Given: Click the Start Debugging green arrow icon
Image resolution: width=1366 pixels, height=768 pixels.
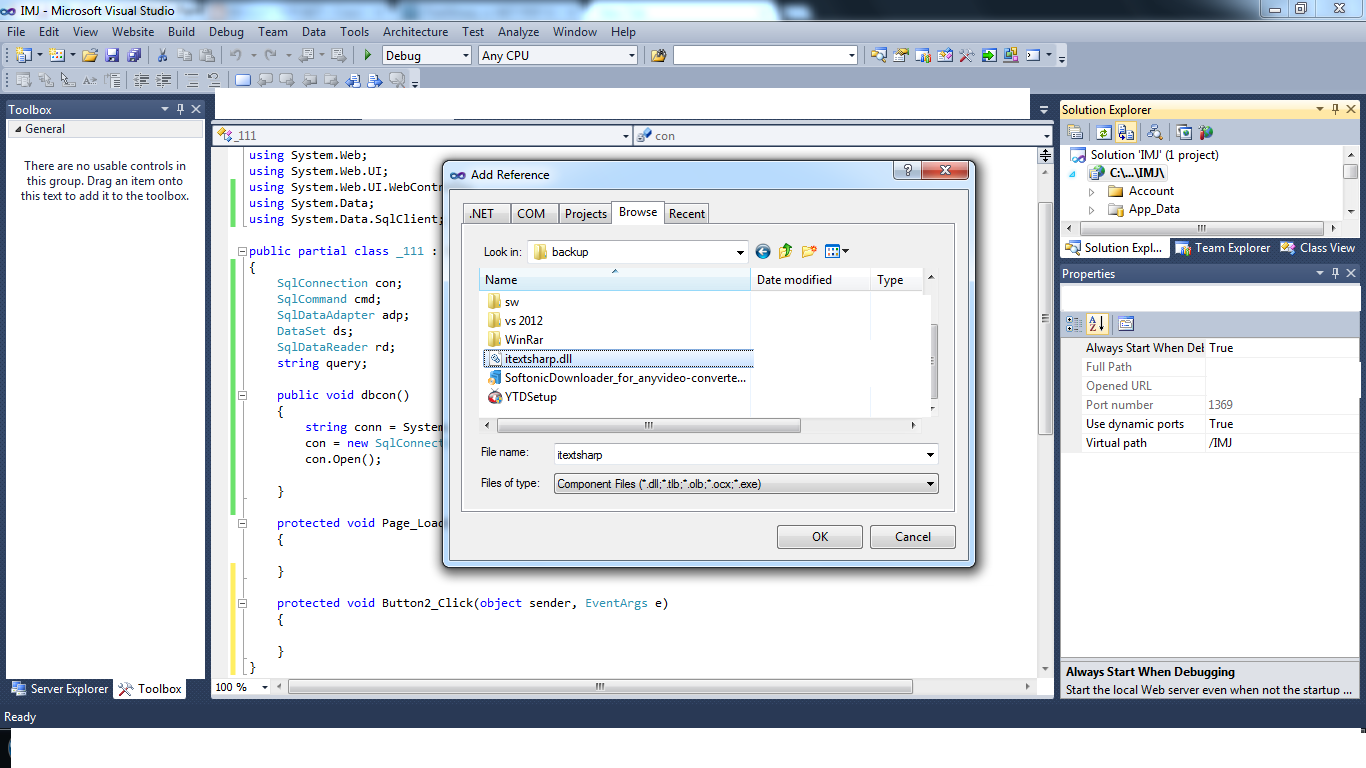Looking at the screenshot, I should pos(367,55).
